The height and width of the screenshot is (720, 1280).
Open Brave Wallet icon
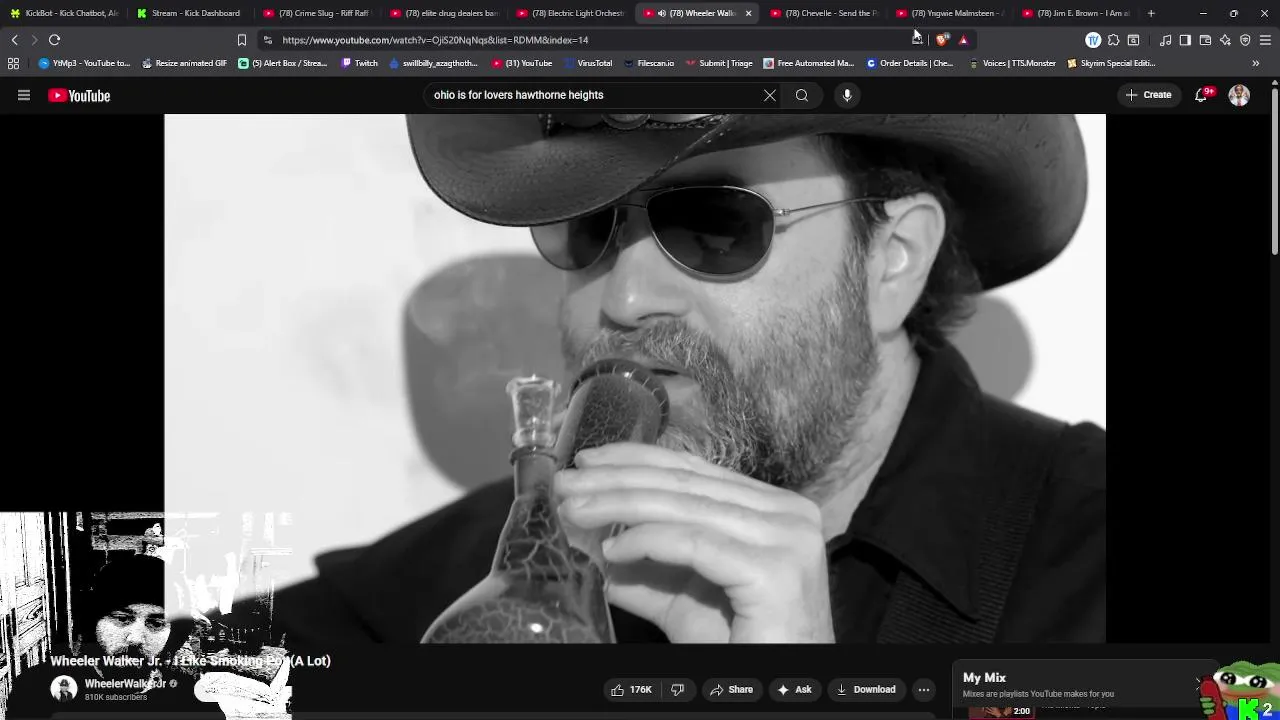[x=1205, y=40]
